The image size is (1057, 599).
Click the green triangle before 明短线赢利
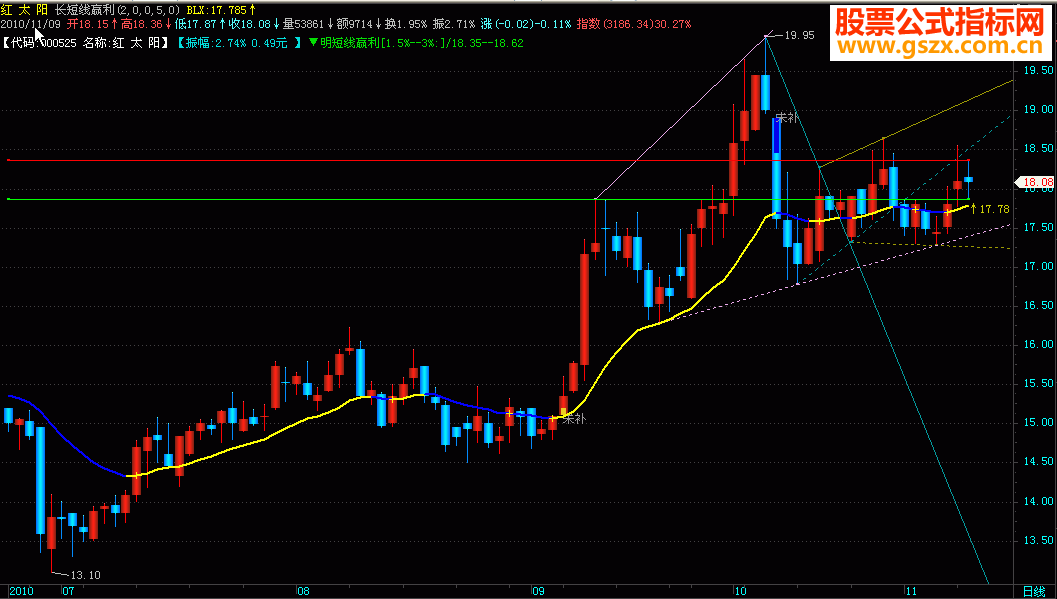pos(313,42)
